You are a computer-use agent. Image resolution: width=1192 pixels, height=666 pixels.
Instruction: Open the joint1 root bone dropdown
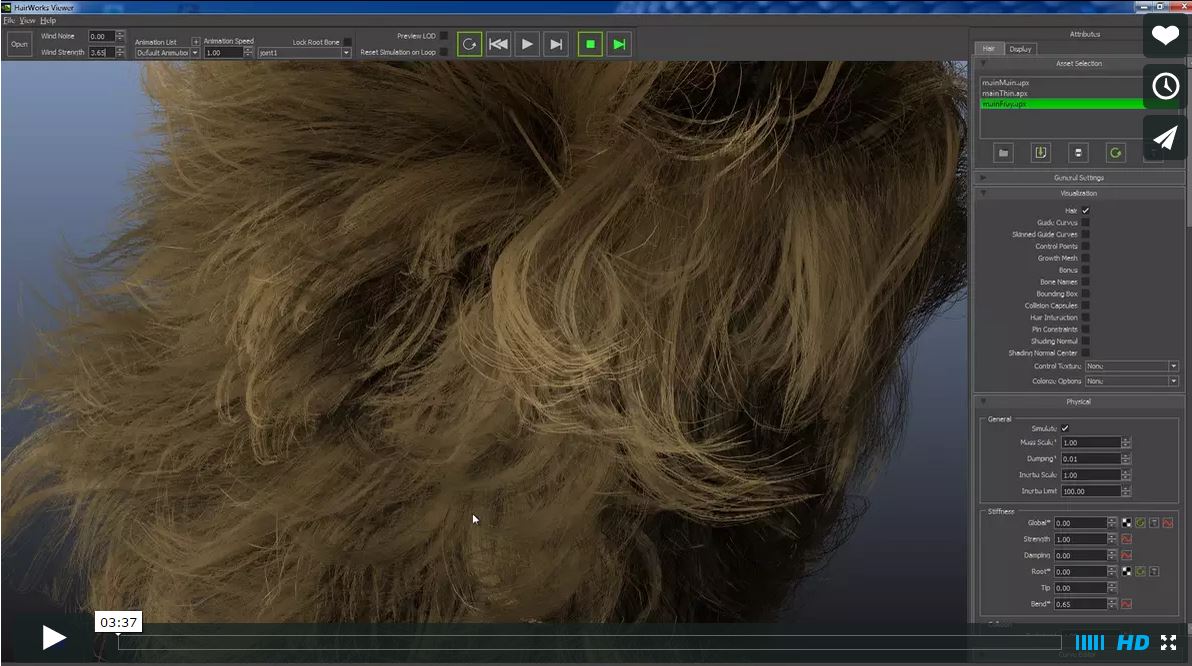(304, 52)
